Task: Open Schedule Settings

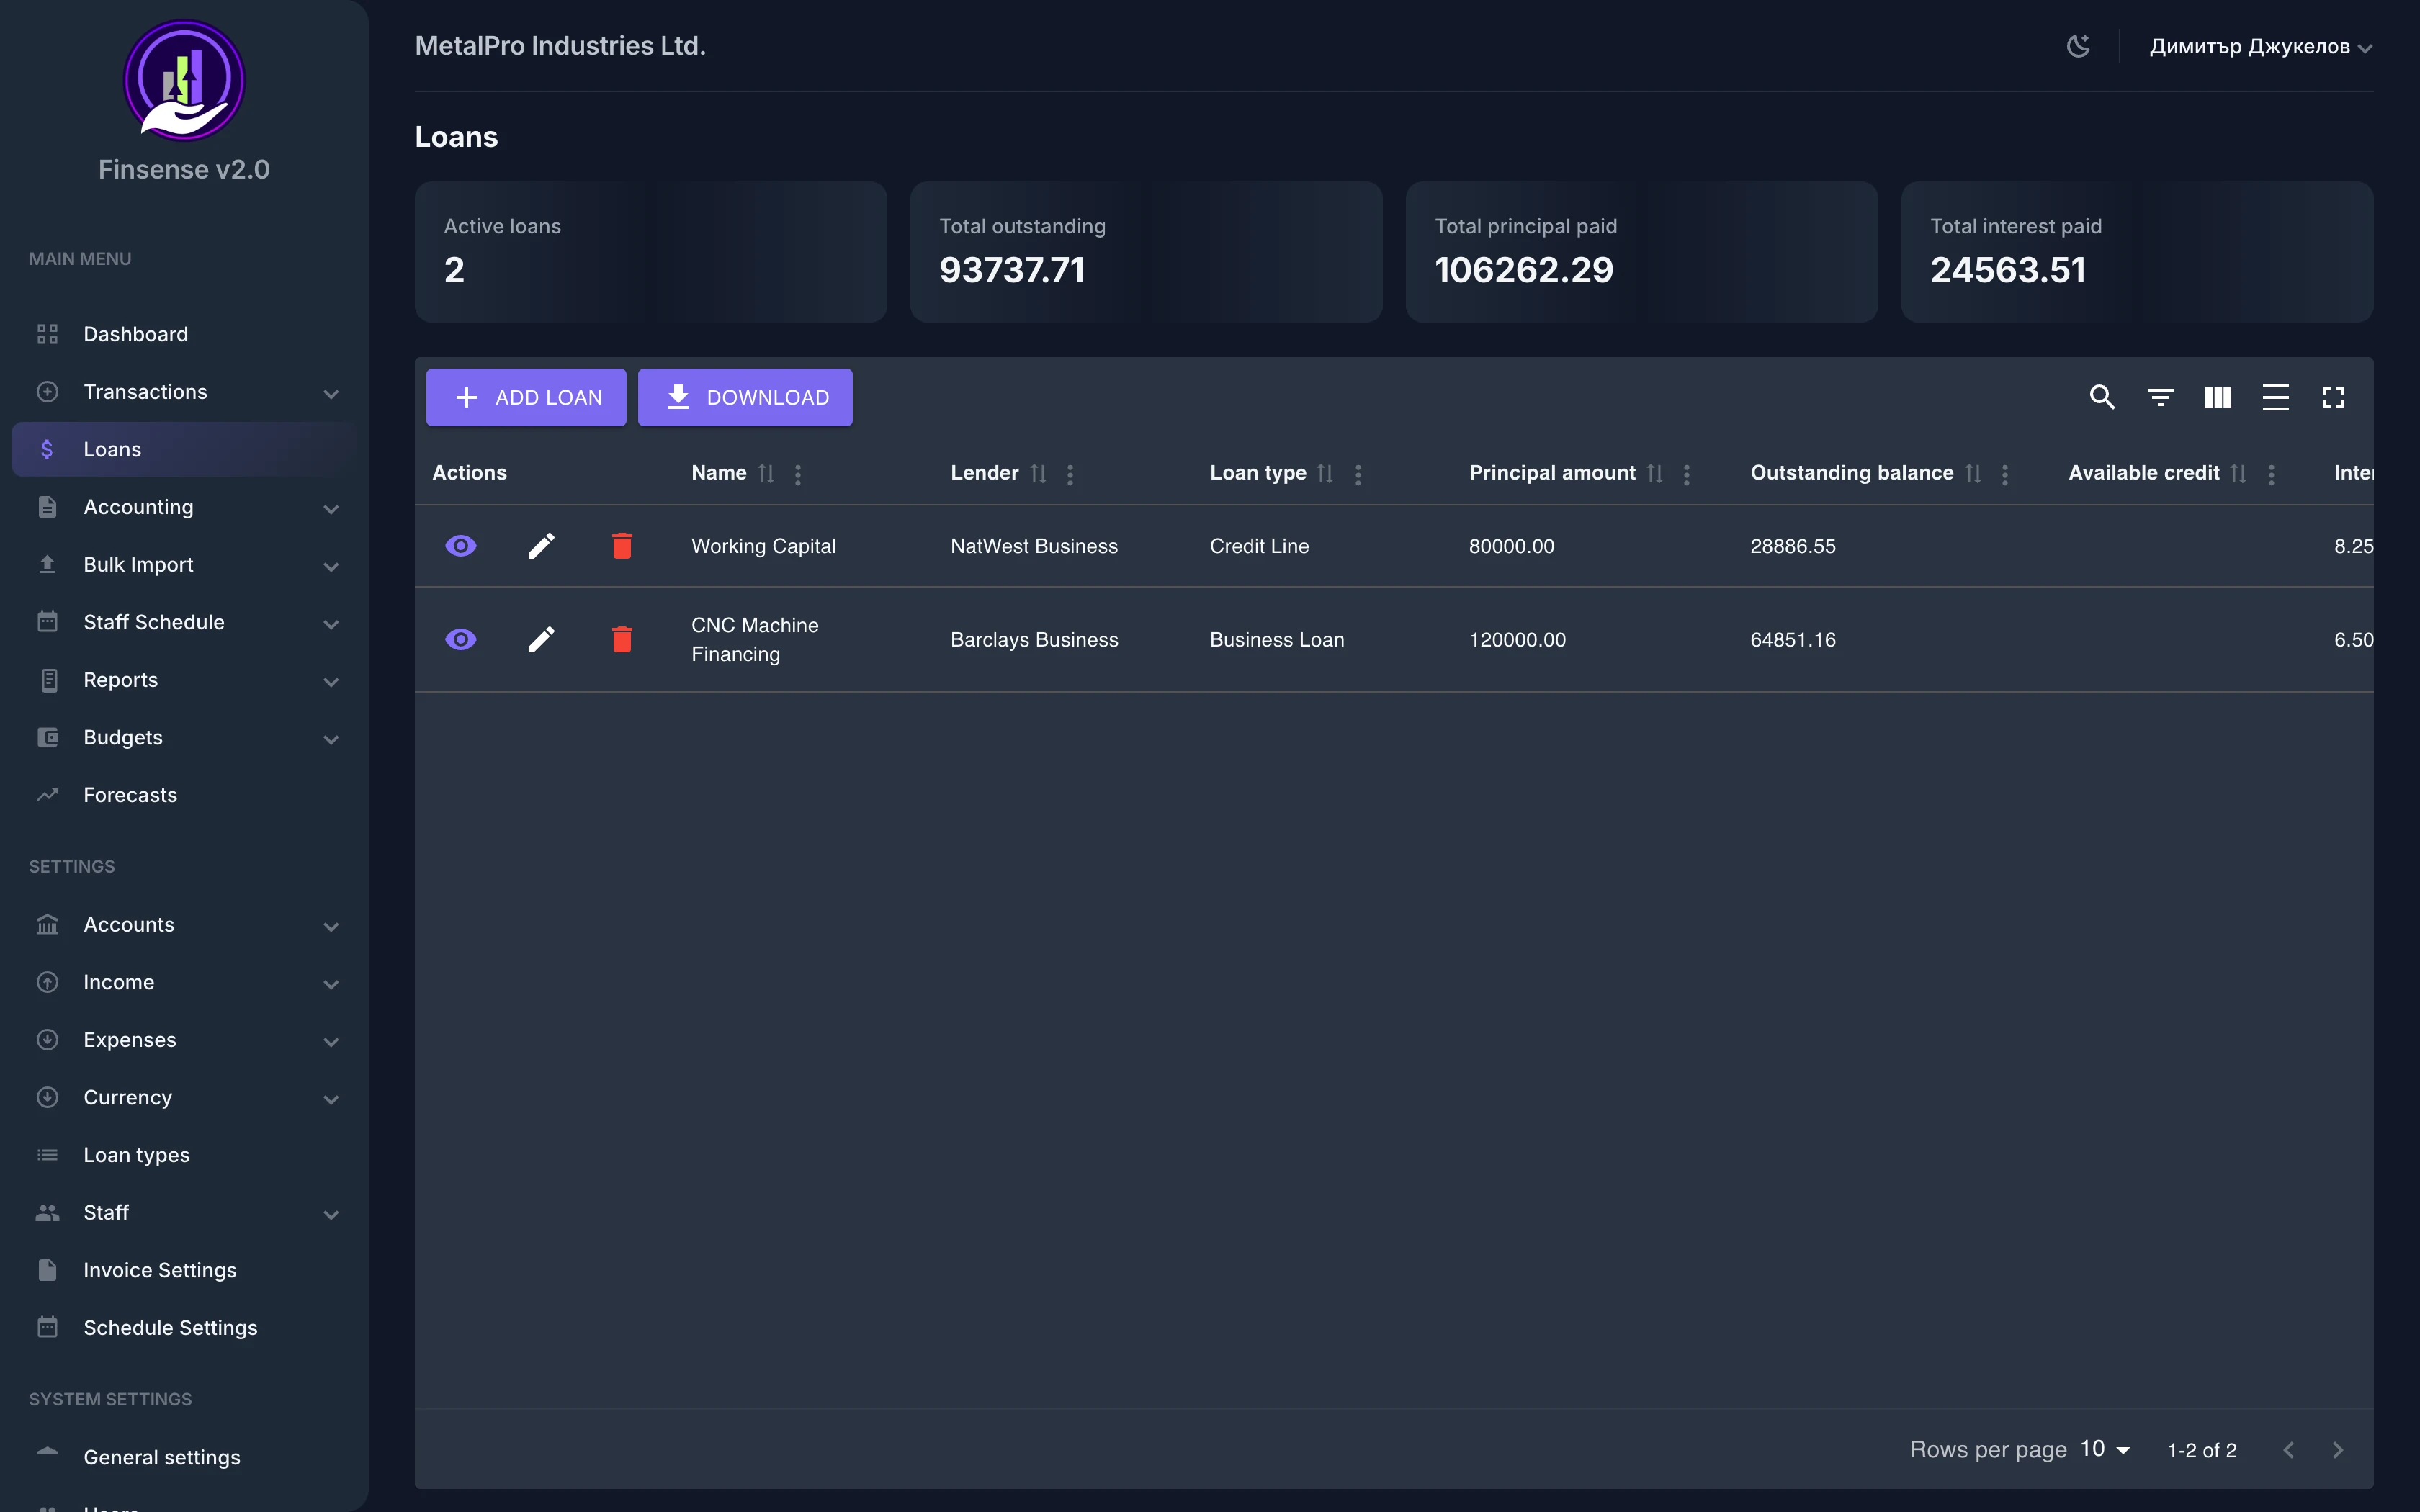Action: click(184, 1328)
